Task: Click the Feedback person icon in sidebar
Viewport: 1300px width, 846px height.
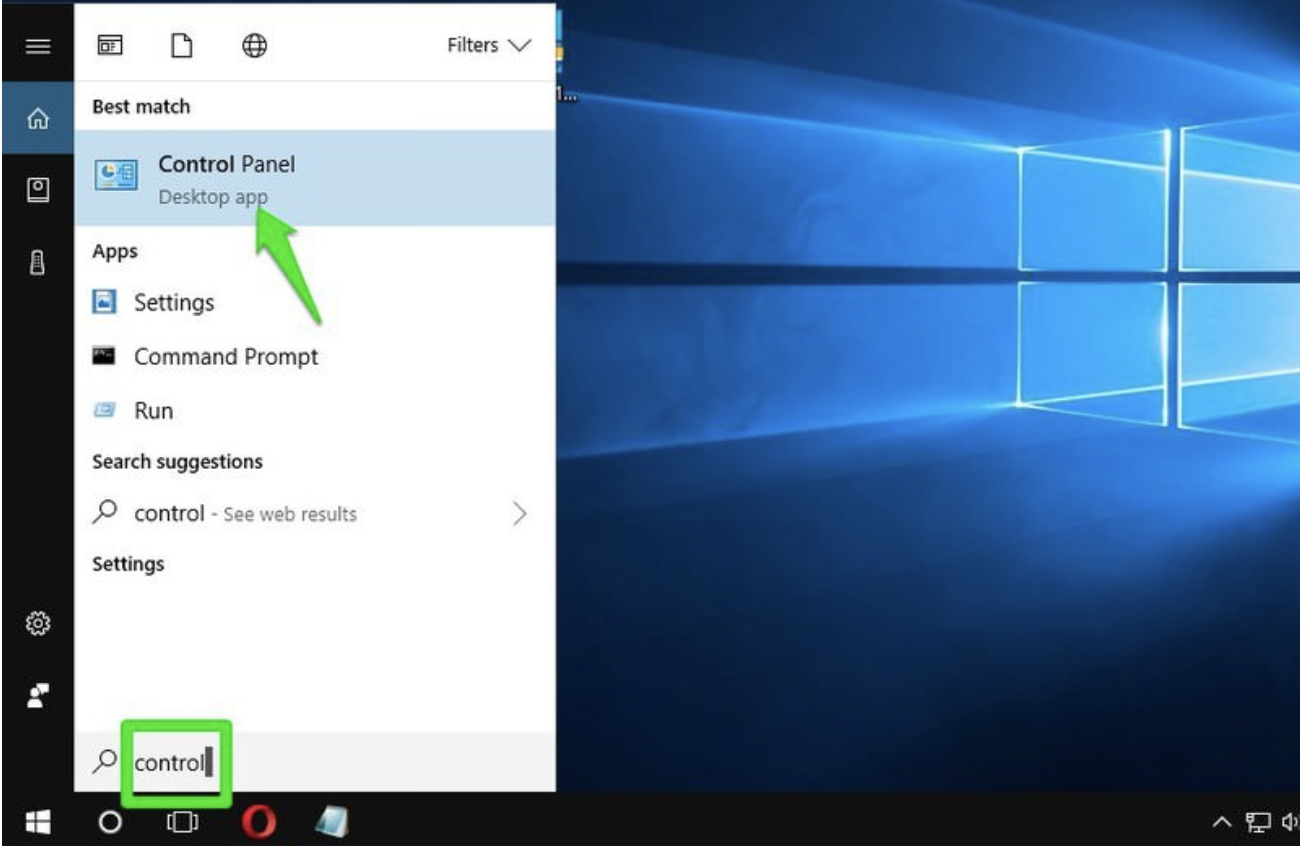Action: pos(38,695)
